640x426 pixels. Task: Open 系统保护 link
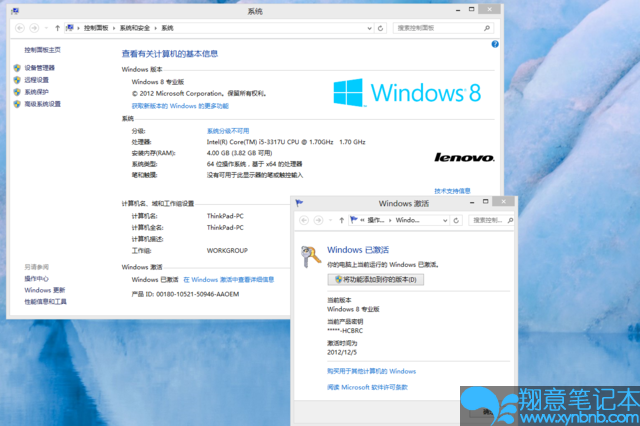[x=36, y=92]
